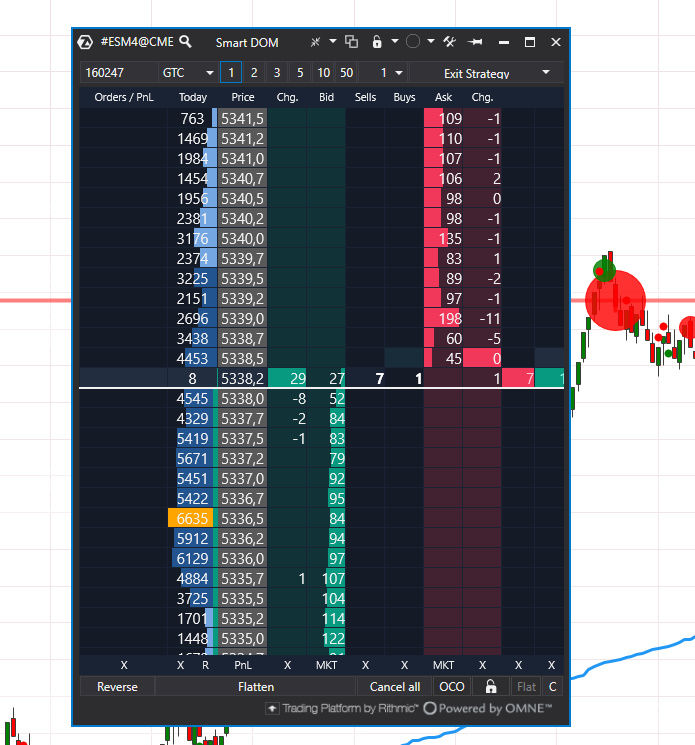Click the unlocked padlock icon in title bar

pos(377,42)
